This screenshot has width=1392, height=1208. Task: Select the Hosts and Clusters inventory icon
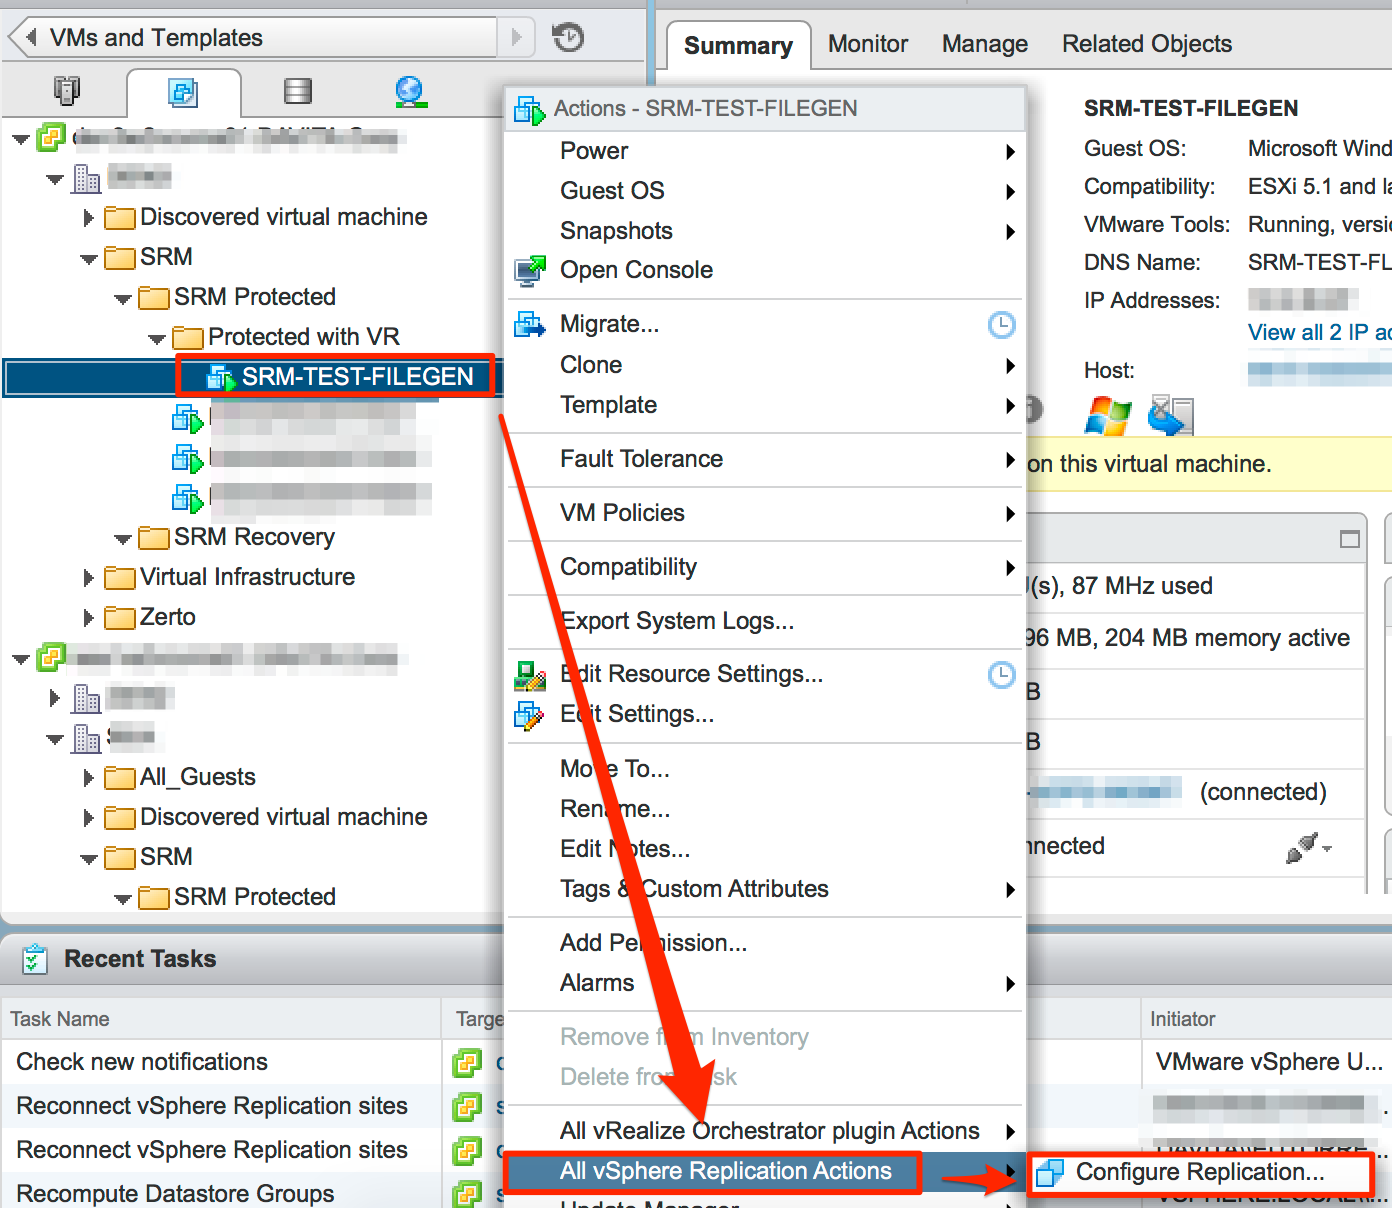tap(67, 91)
